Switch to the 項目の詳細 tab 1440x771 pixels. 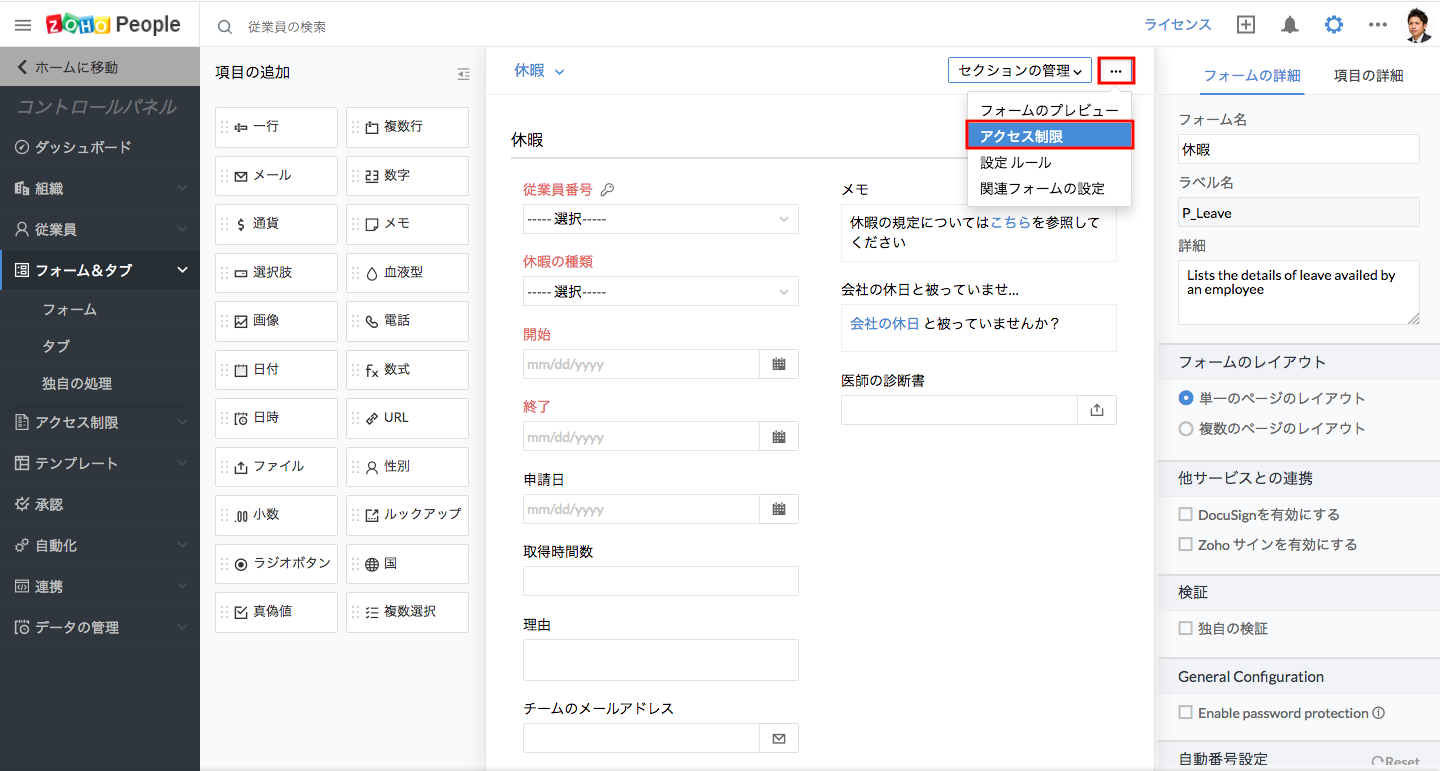pos(1368,75)
